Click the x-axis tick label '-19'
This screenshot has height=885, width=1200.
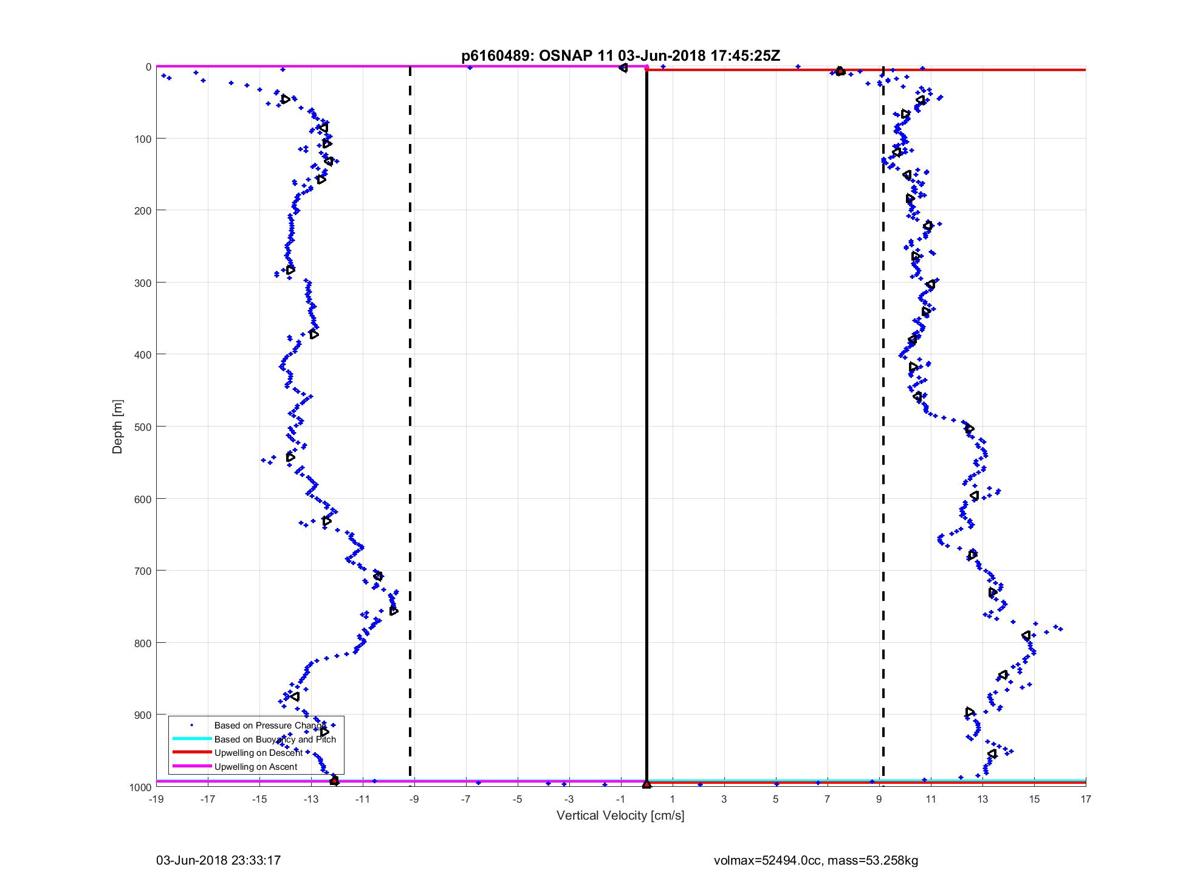point(156,799)
